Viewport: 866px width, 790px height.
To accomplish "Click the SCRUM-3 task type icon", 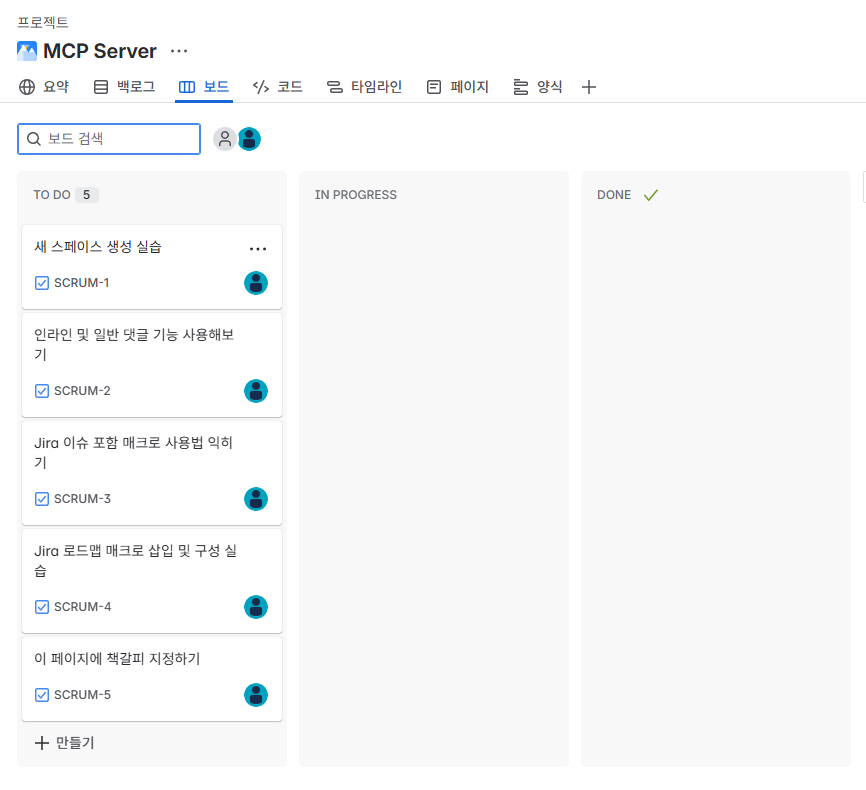I will point(42,499).
